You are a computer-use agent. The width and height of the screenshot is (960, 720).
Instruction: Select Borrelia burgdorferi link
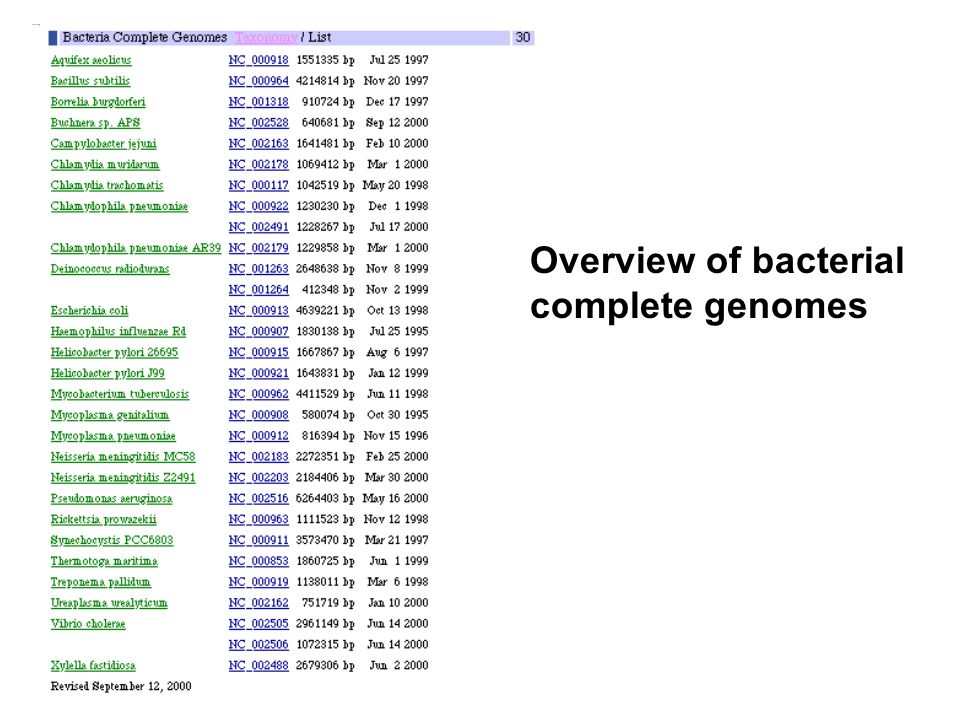coord(98,102)
